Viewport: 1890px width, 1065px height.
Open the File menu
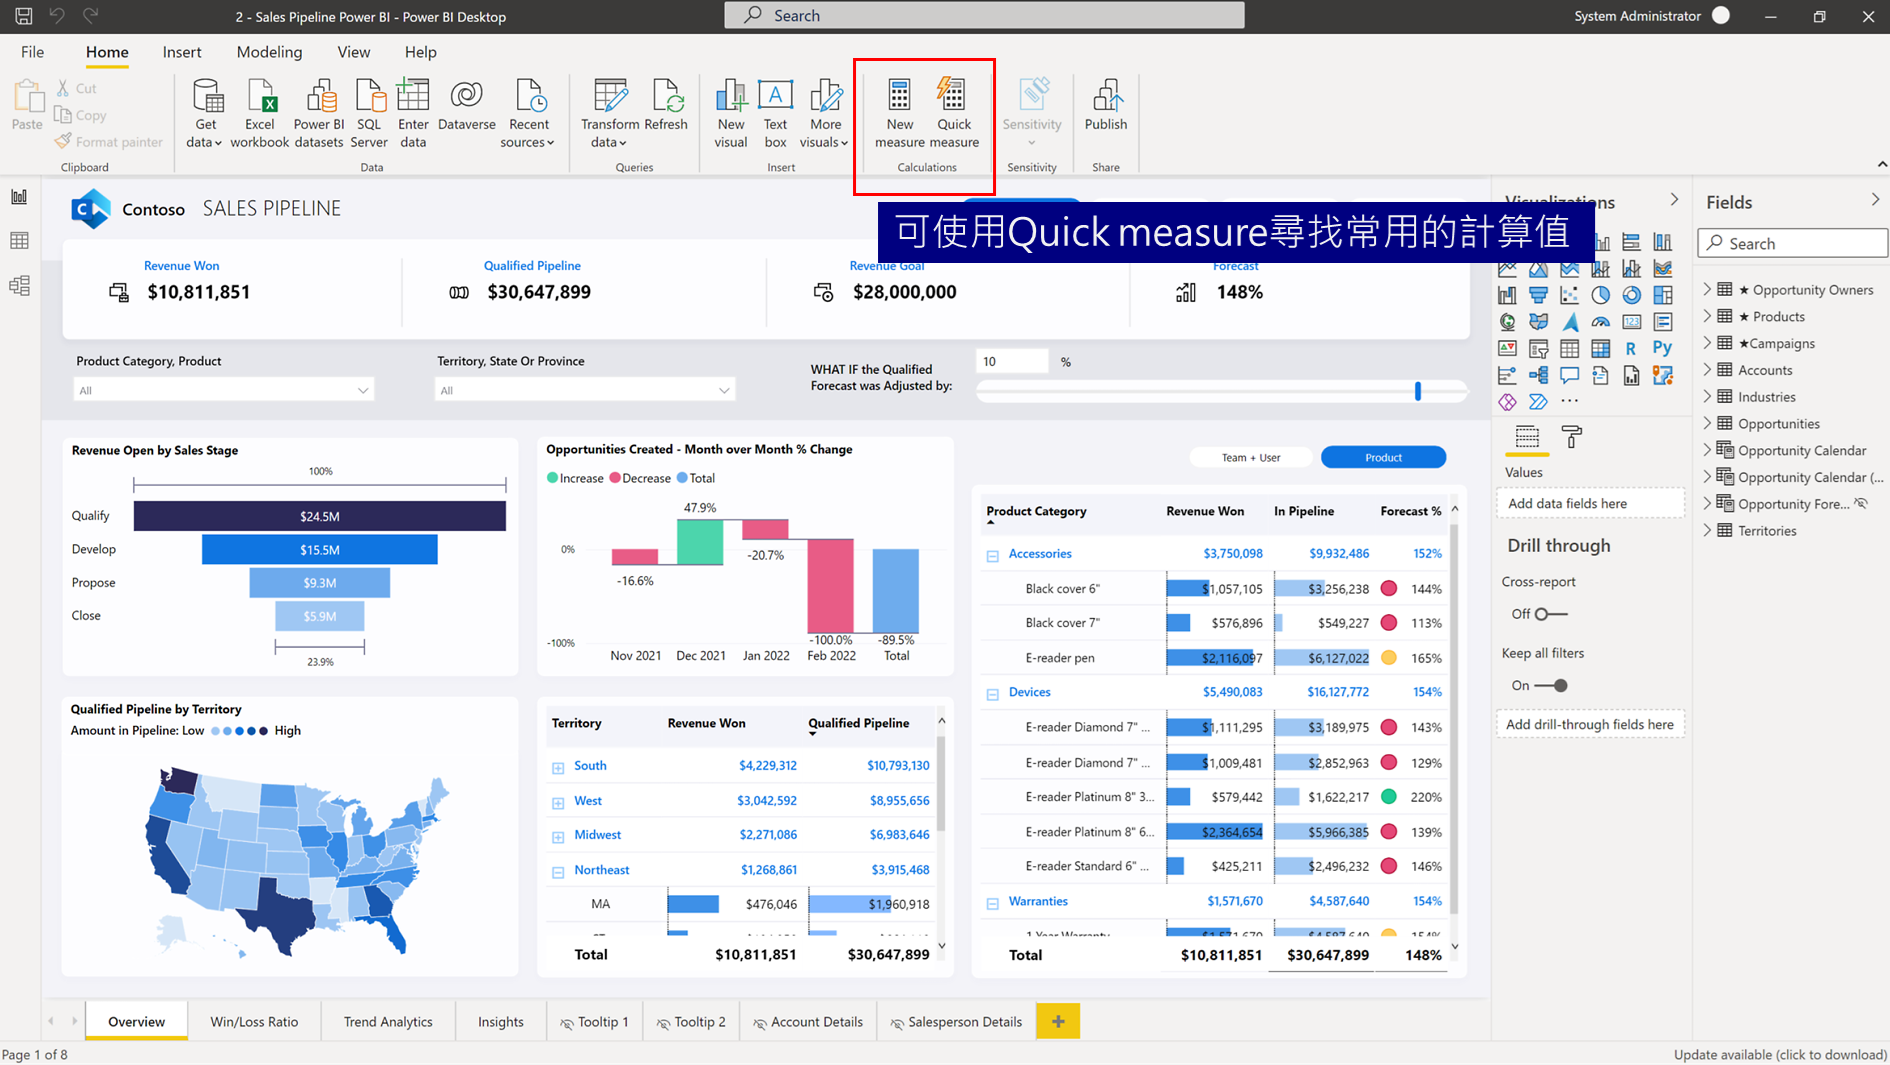point(32,52)
